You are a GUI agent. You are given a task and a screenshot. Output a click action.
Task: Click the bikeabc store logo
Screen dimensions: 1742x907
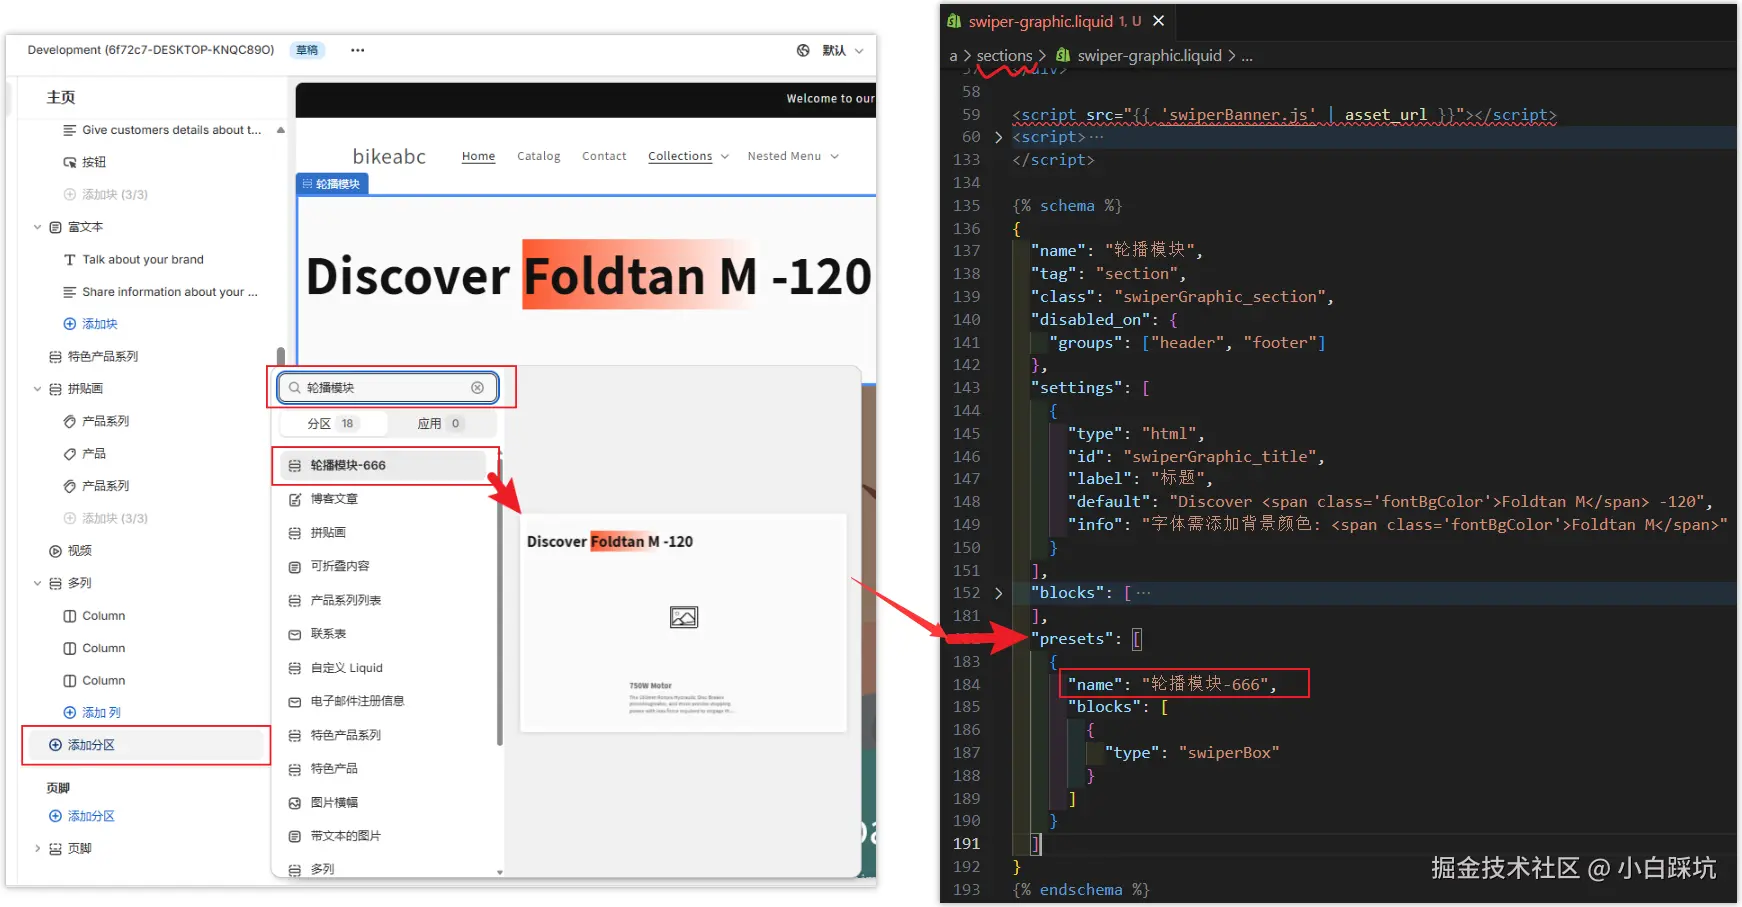tap(389, 156)
